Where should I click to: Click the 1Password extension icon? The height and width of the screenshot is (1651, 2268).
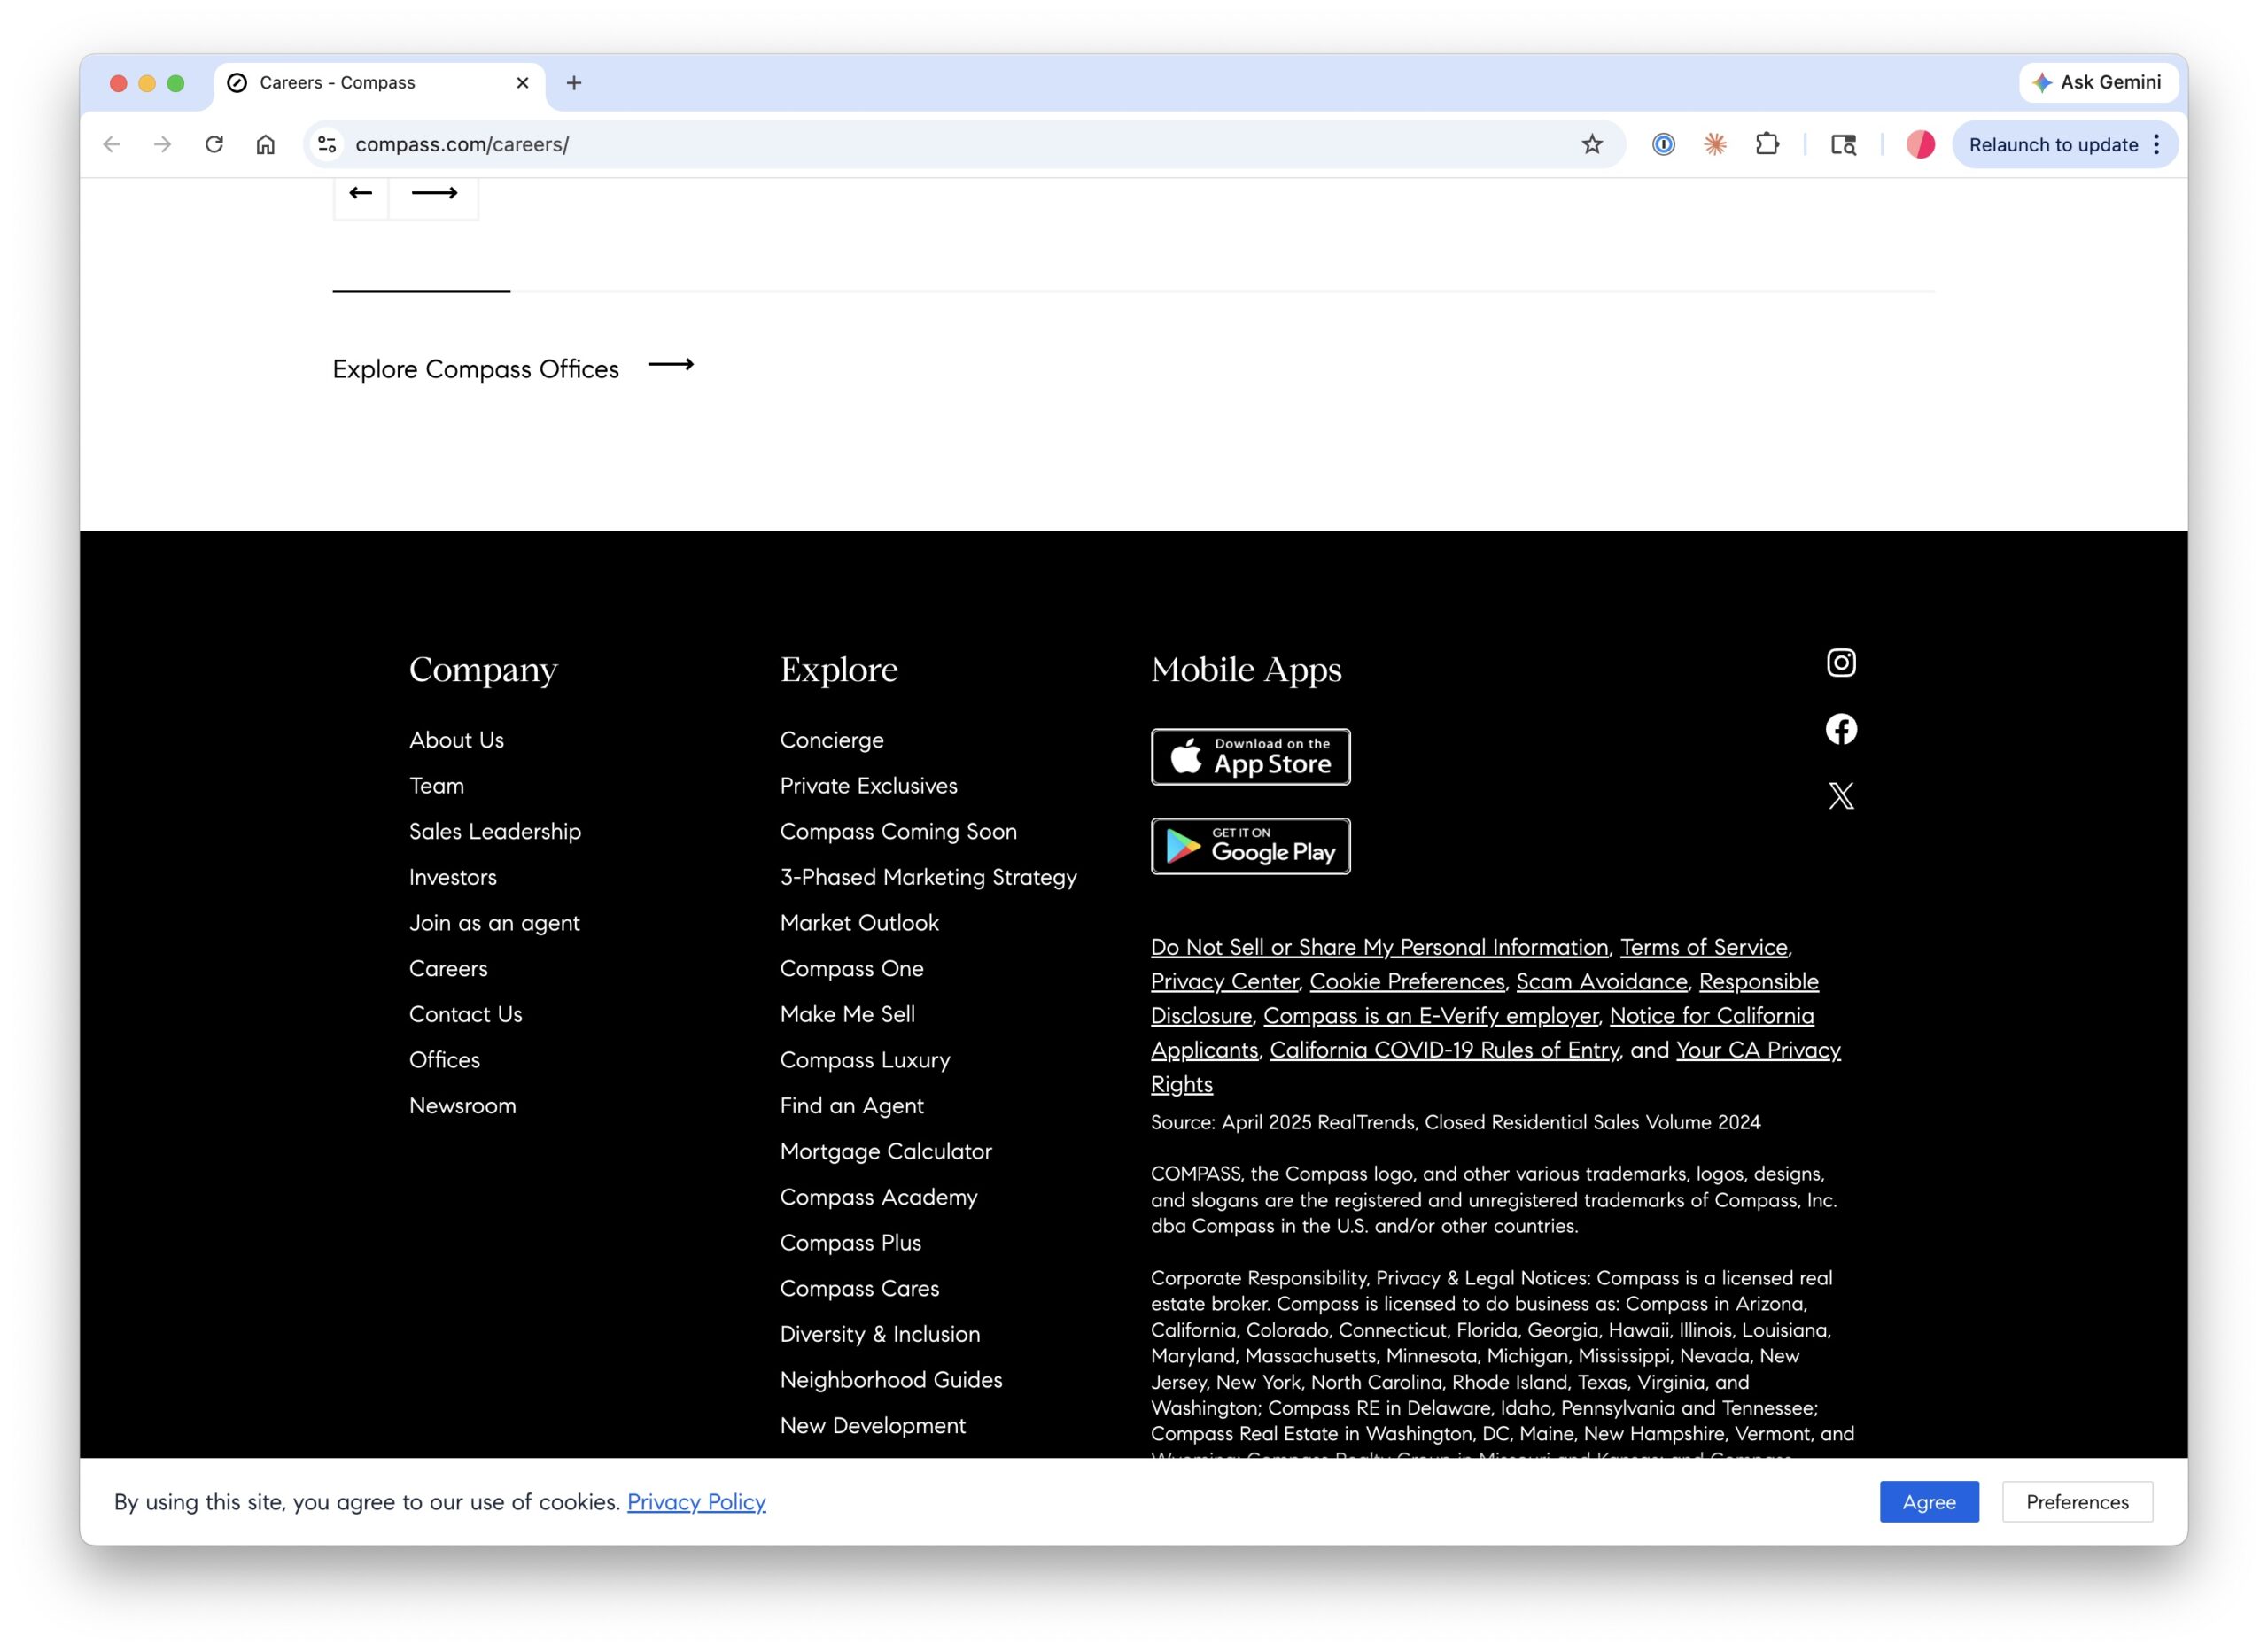pos(1663,144)
